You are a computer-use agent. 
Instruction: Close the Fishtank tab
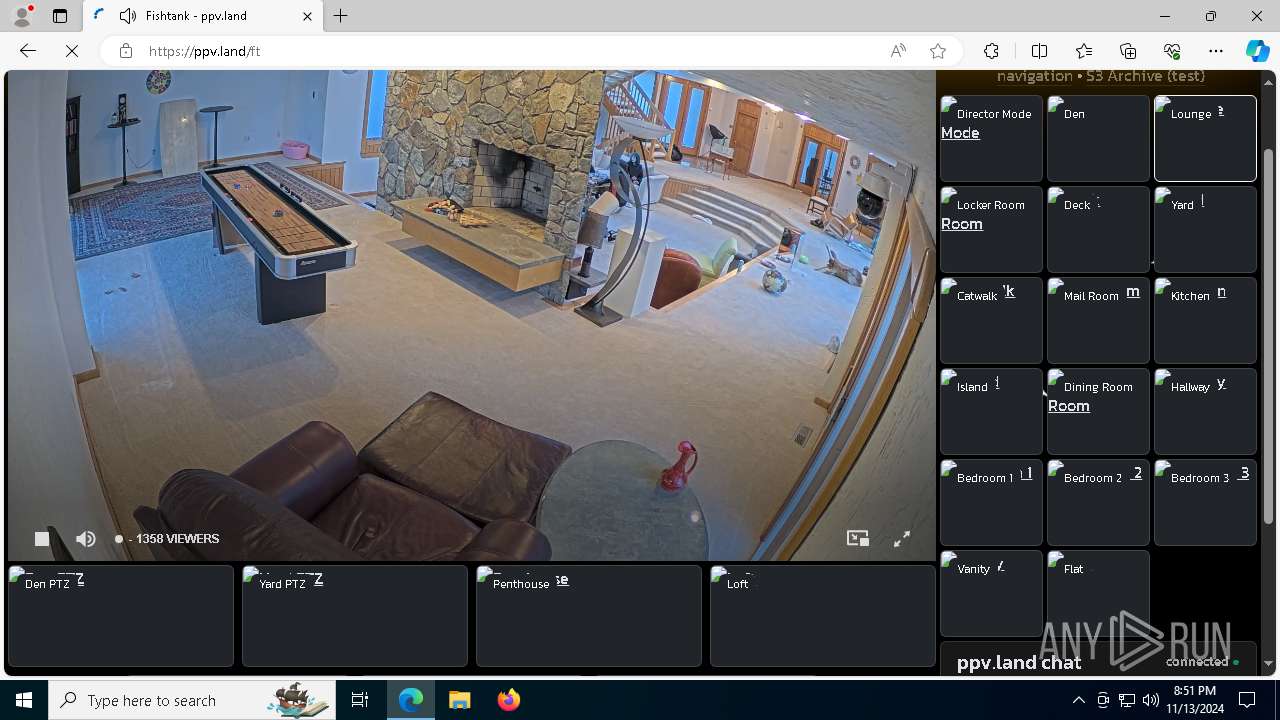click(x=307, y=16)
